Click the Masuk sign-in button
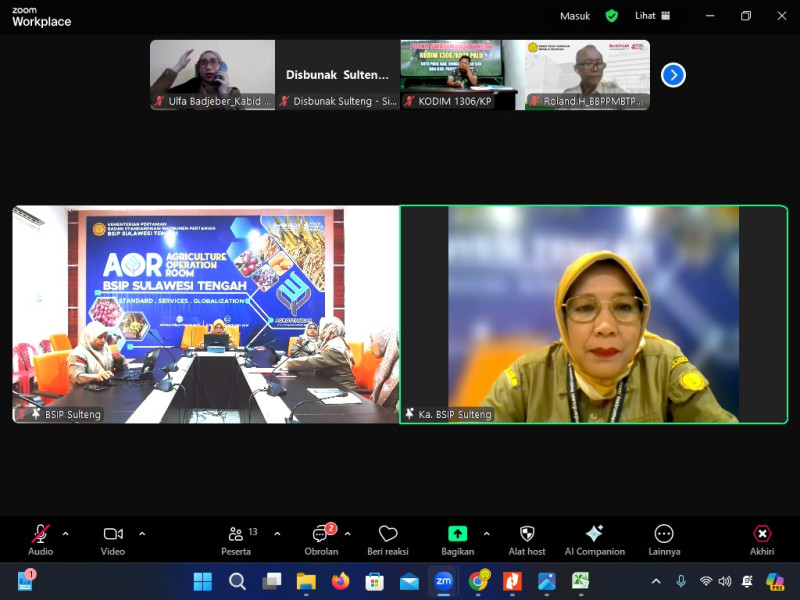Viewport: 800px width, 600px height. [x=575, y=16]
